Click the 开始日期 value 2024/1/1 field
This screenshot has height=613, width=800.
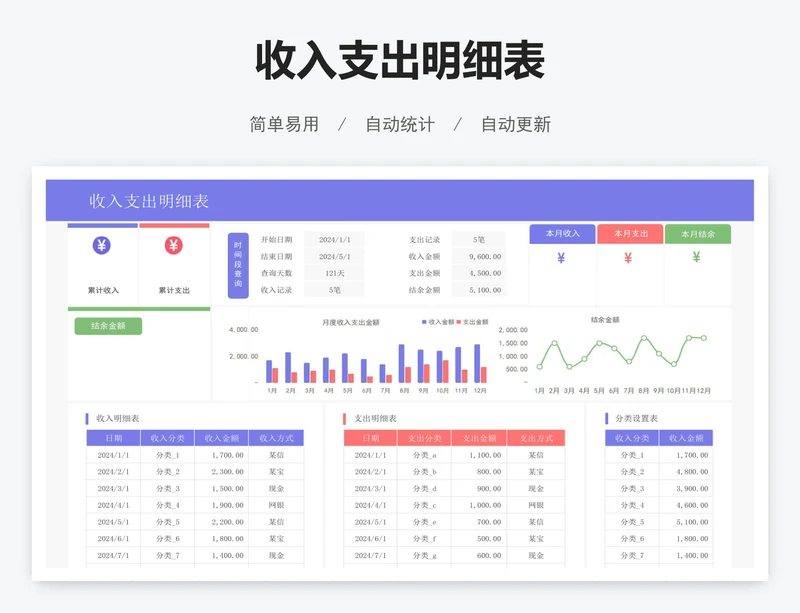click(x=335, y=240)
